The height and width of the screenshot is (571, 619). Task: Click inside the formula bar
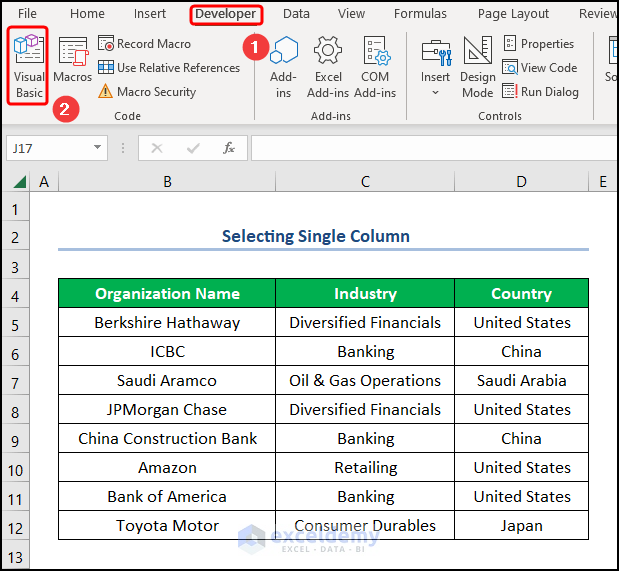coord(430,148)
